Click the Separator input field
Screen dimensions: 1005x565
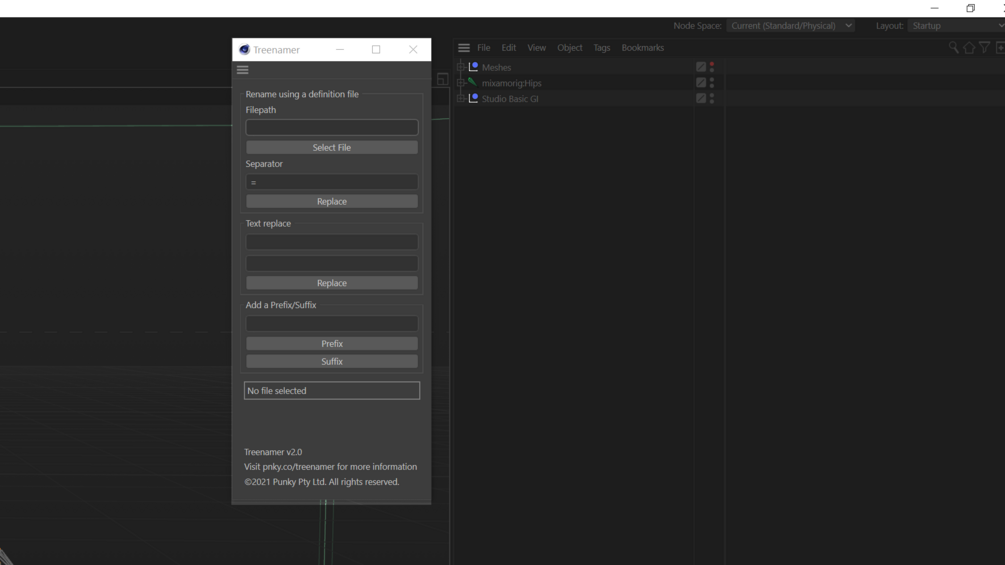331,182
